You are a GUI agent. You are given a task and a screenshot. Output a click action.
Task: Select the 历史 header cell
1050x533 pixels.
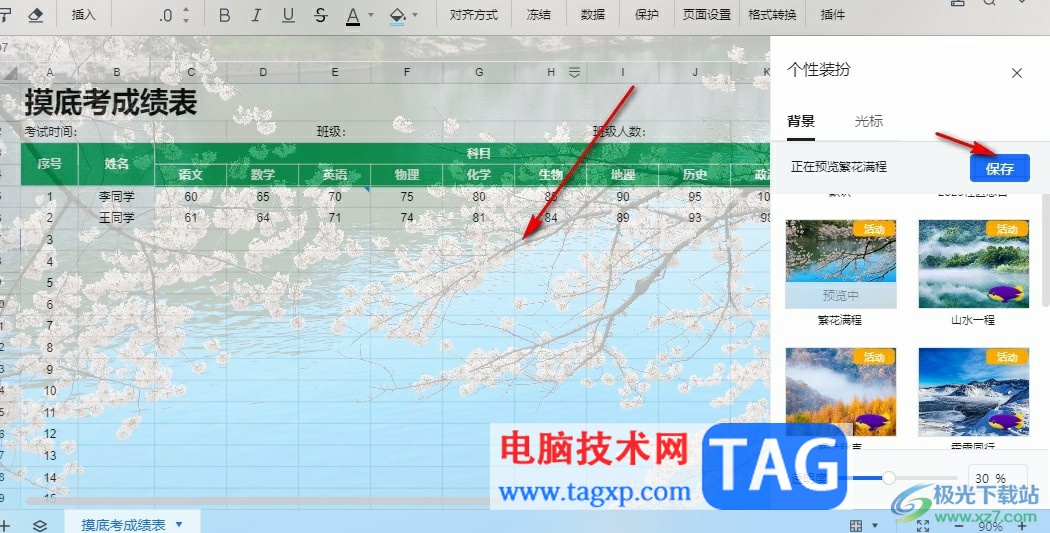[694, 175]
